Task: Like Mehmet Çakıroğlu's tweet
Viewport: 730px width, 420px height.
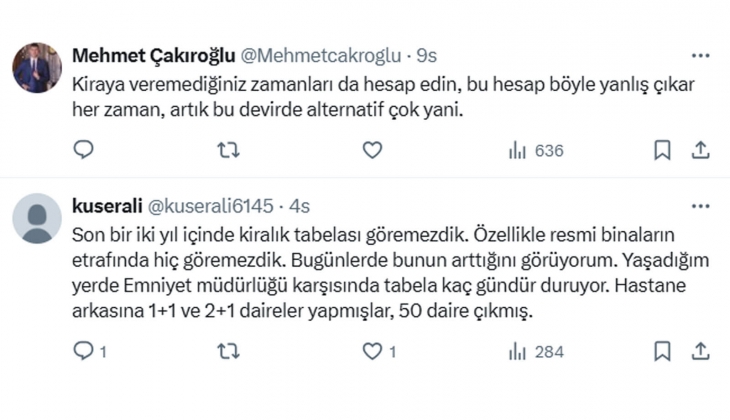Action: [372, 150]
